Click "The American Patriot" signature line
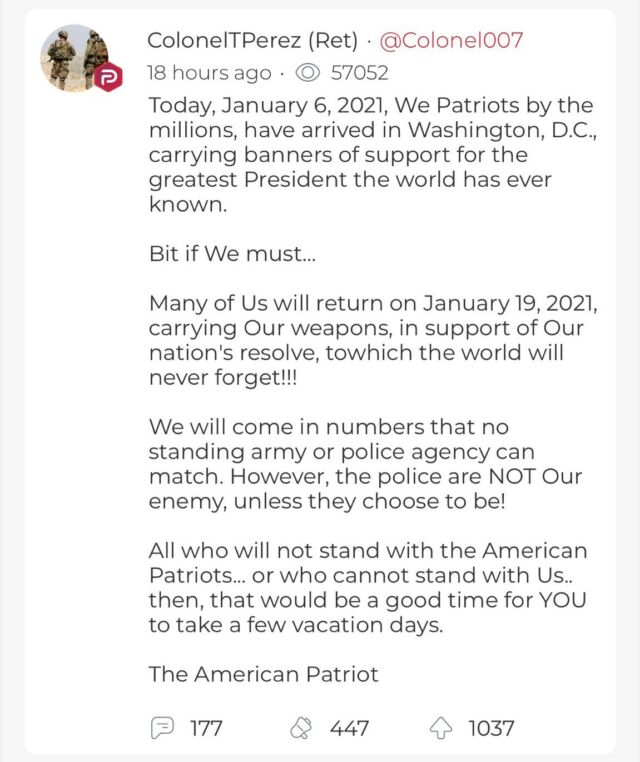The height and width of the screenshot is (762, 640). pyautogui.click(x=264, y=674)
